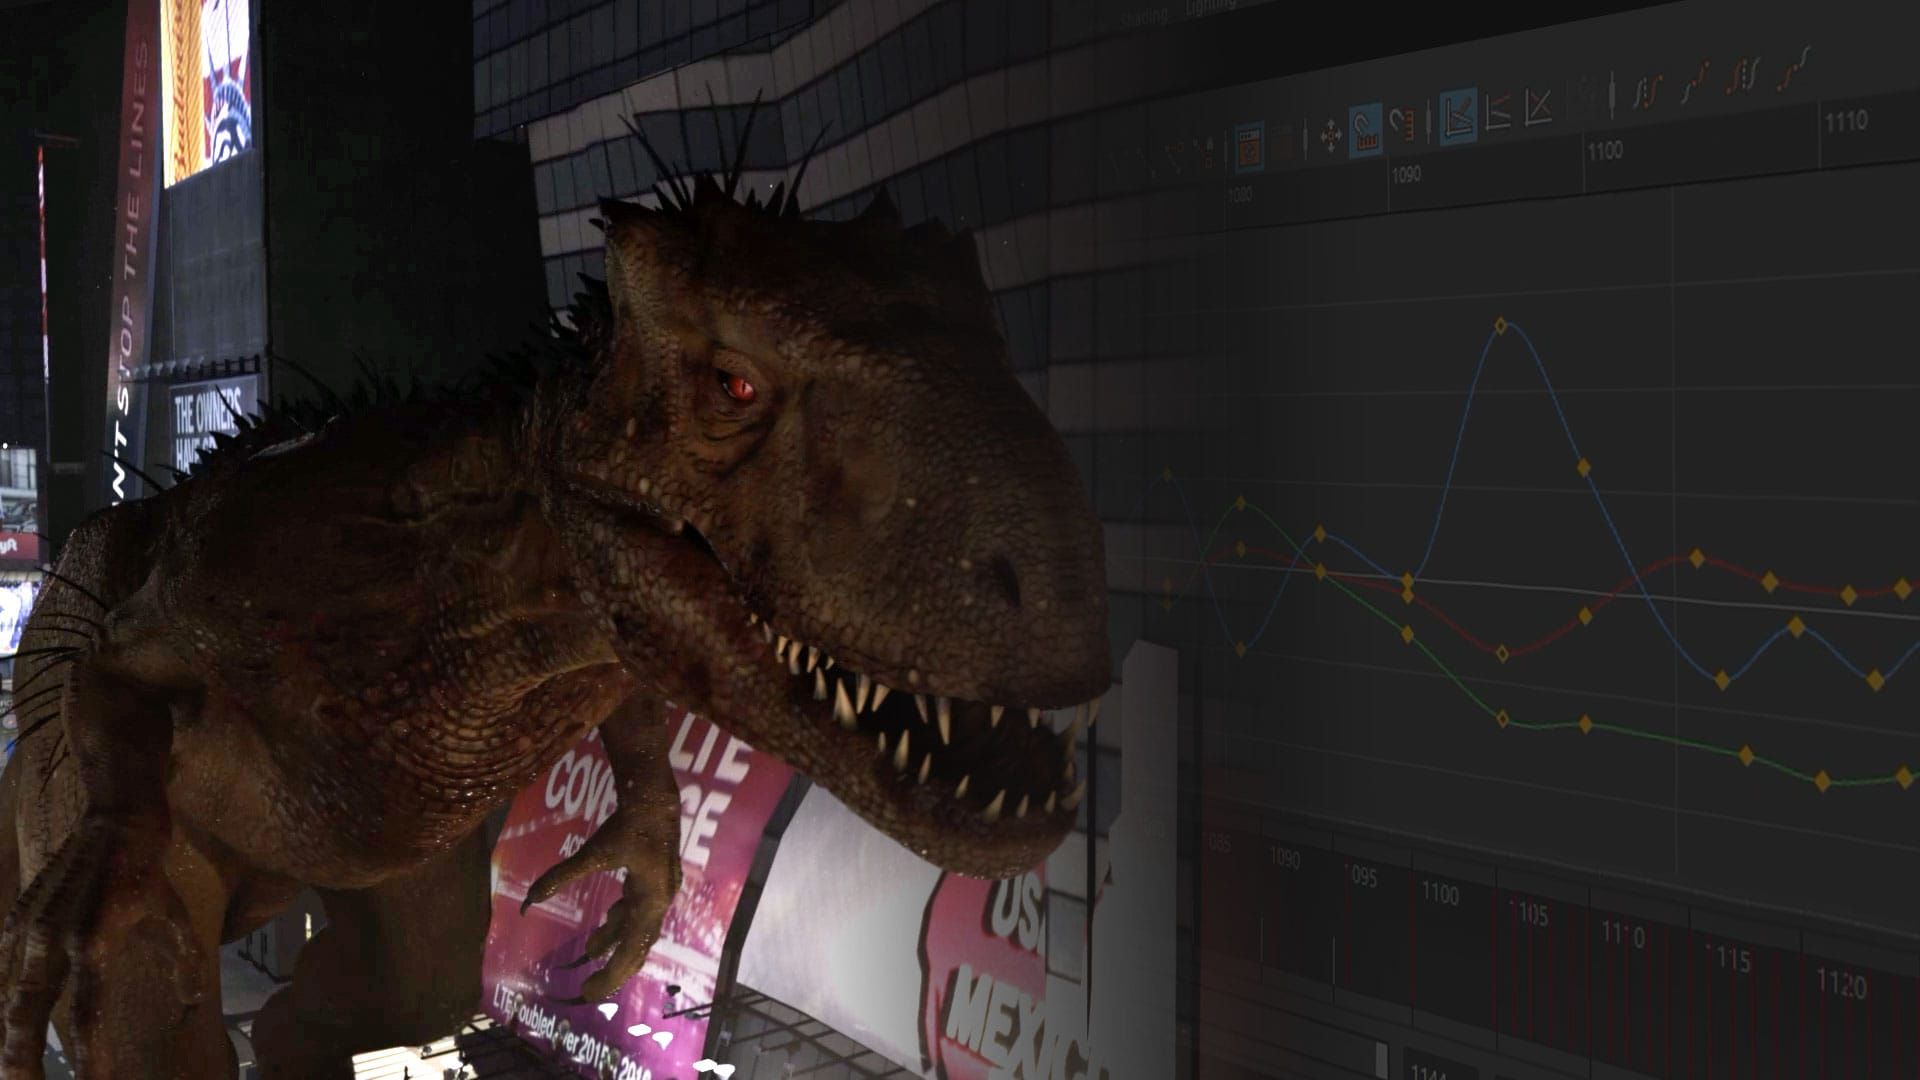Switch to Stacked View graph icon
Viewport: 1920px width, 1080px height.
(x=1497, y=113)
